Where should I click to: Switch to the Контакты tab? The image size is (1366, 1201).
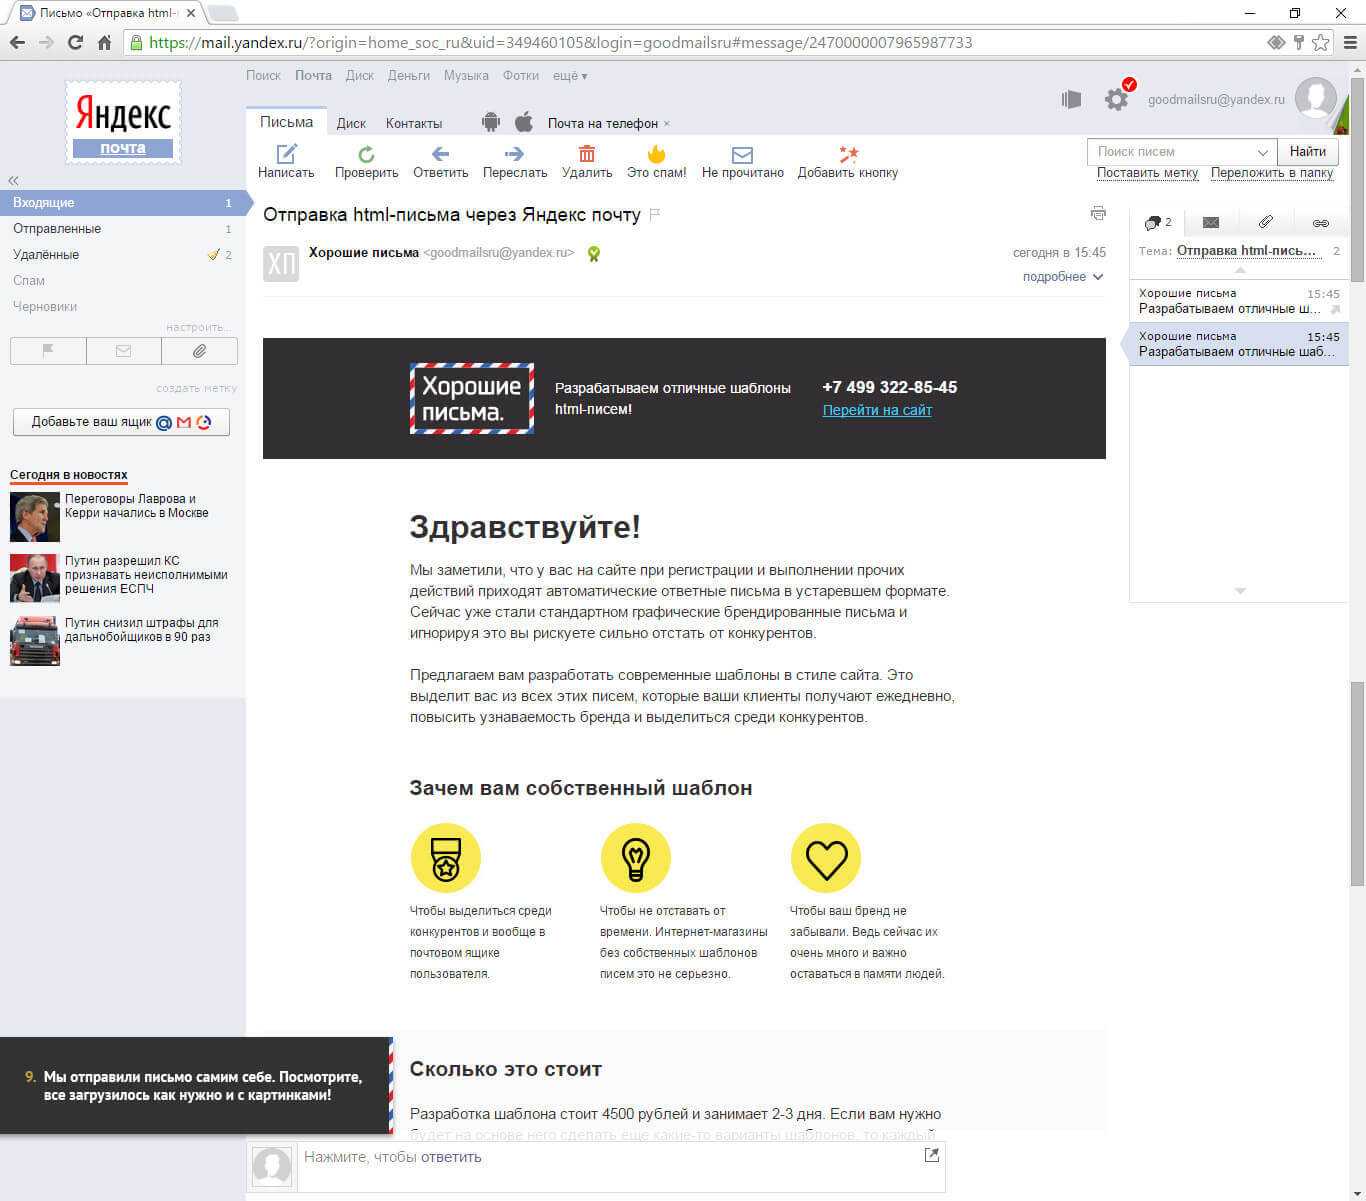tap(413, 123)
